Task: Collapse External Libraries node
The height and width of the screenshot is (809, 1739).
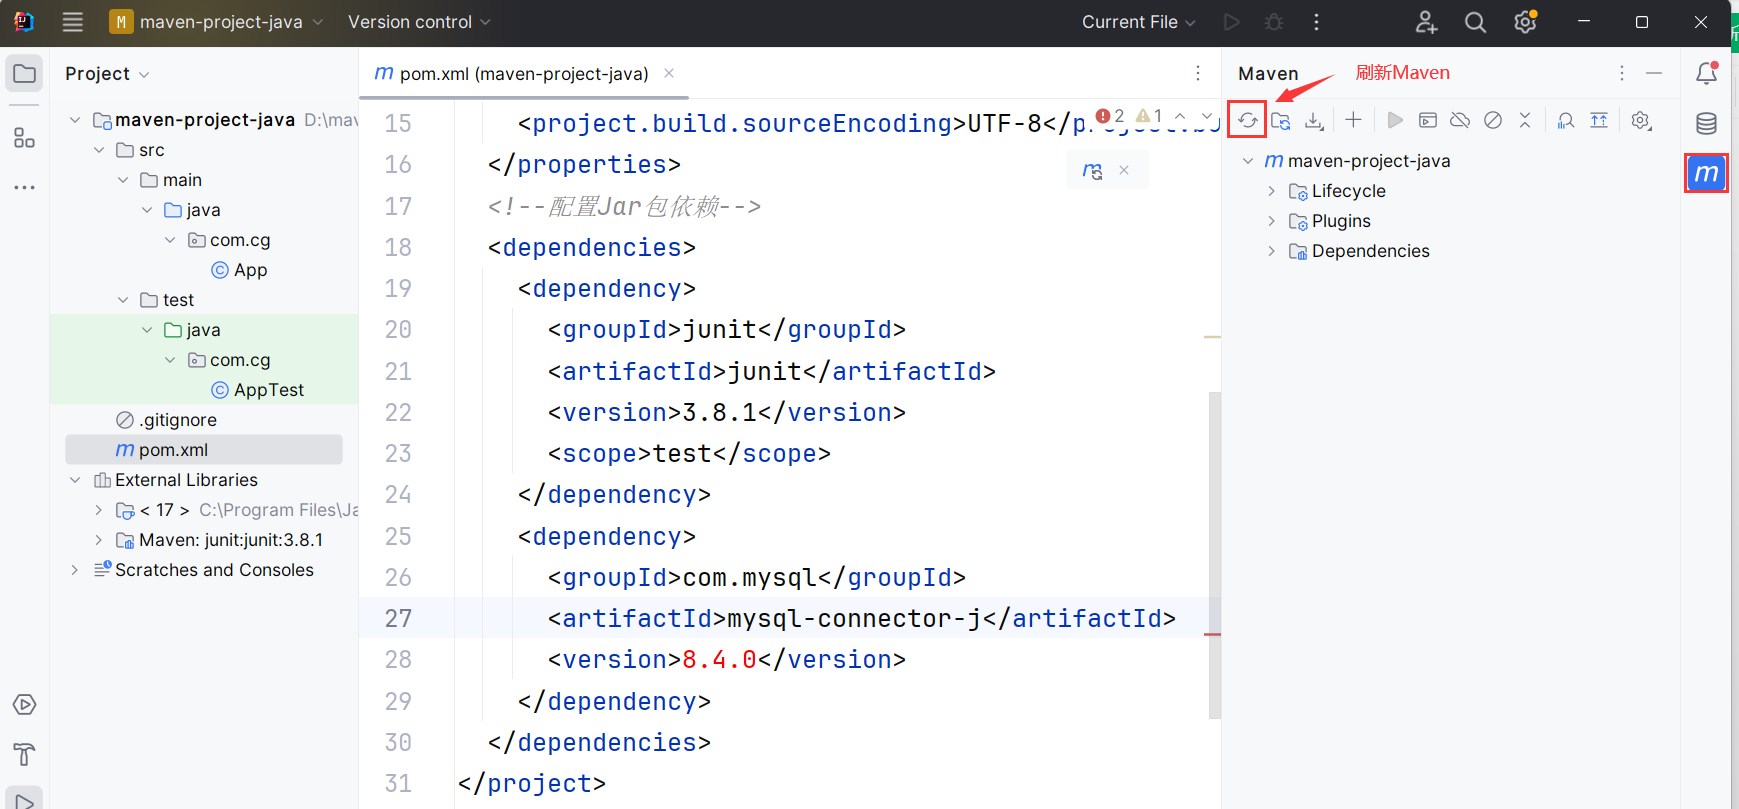Action: pyautogui.click(x=75, y=480)
